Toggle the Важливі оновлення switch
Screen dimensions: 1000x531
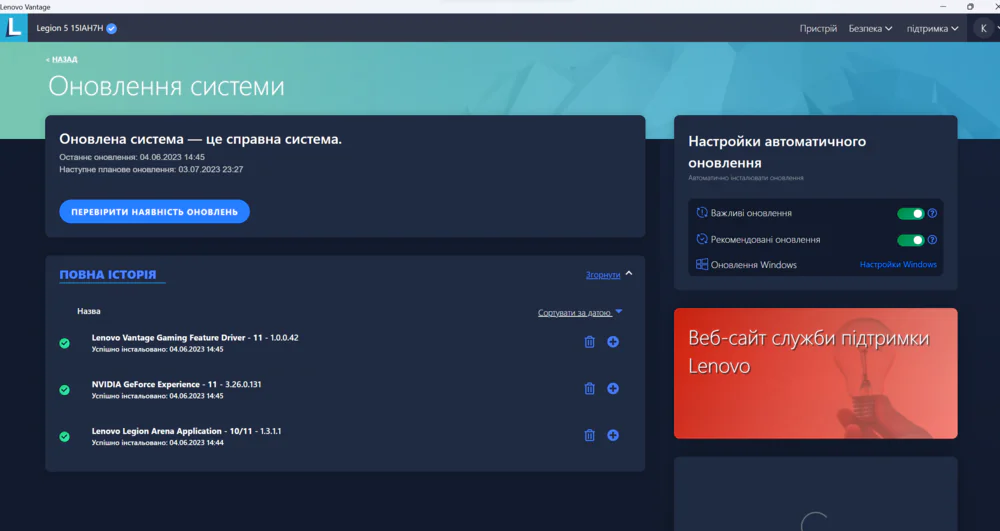(x=911, y=214)
